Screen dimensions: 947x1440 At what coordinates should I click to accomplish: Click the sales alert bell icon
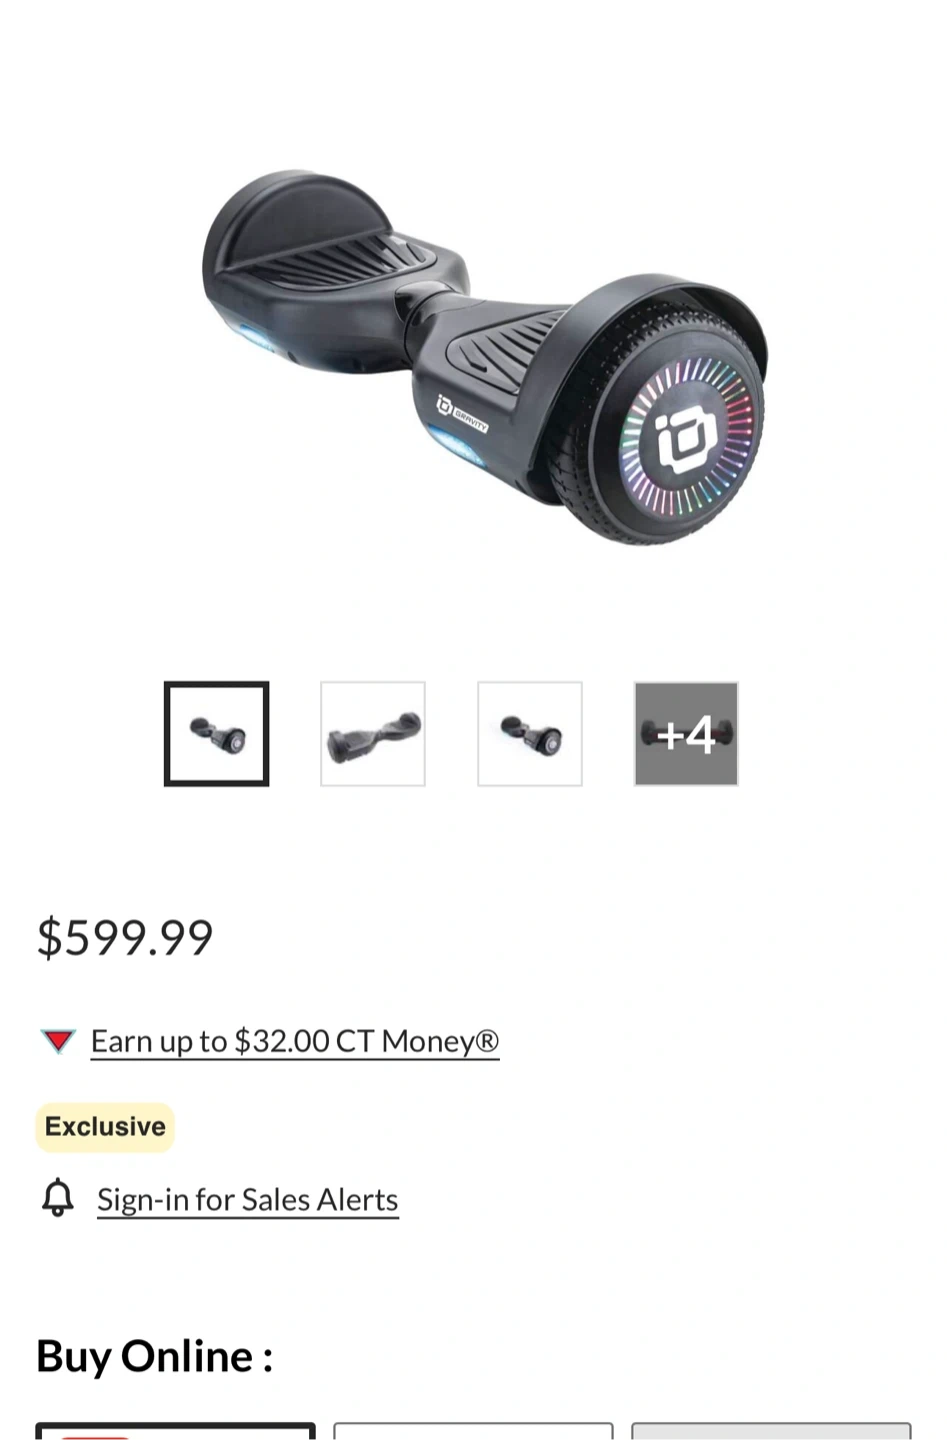click(x=58, y=1197)
